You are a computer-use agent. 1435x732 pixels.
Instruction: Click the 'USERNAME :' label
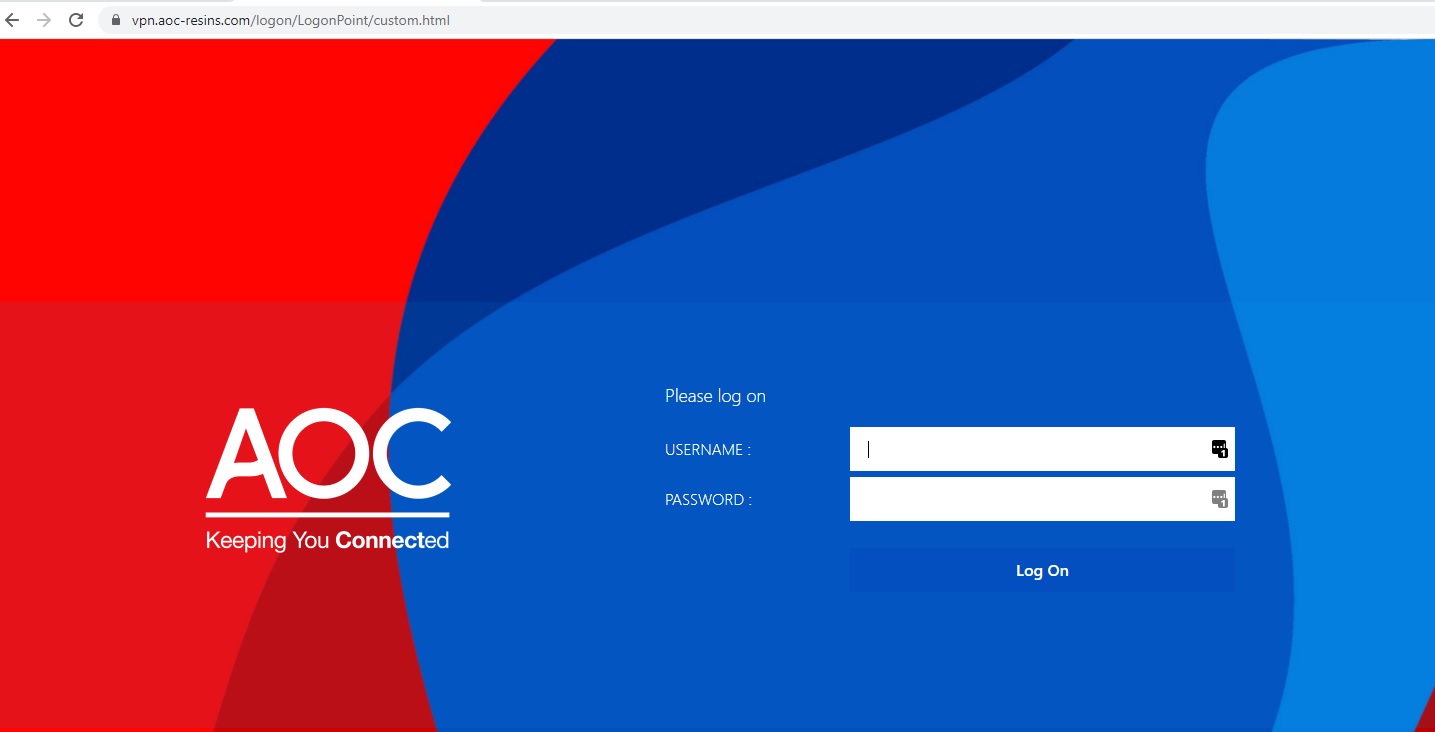click(x=708, y=450)
